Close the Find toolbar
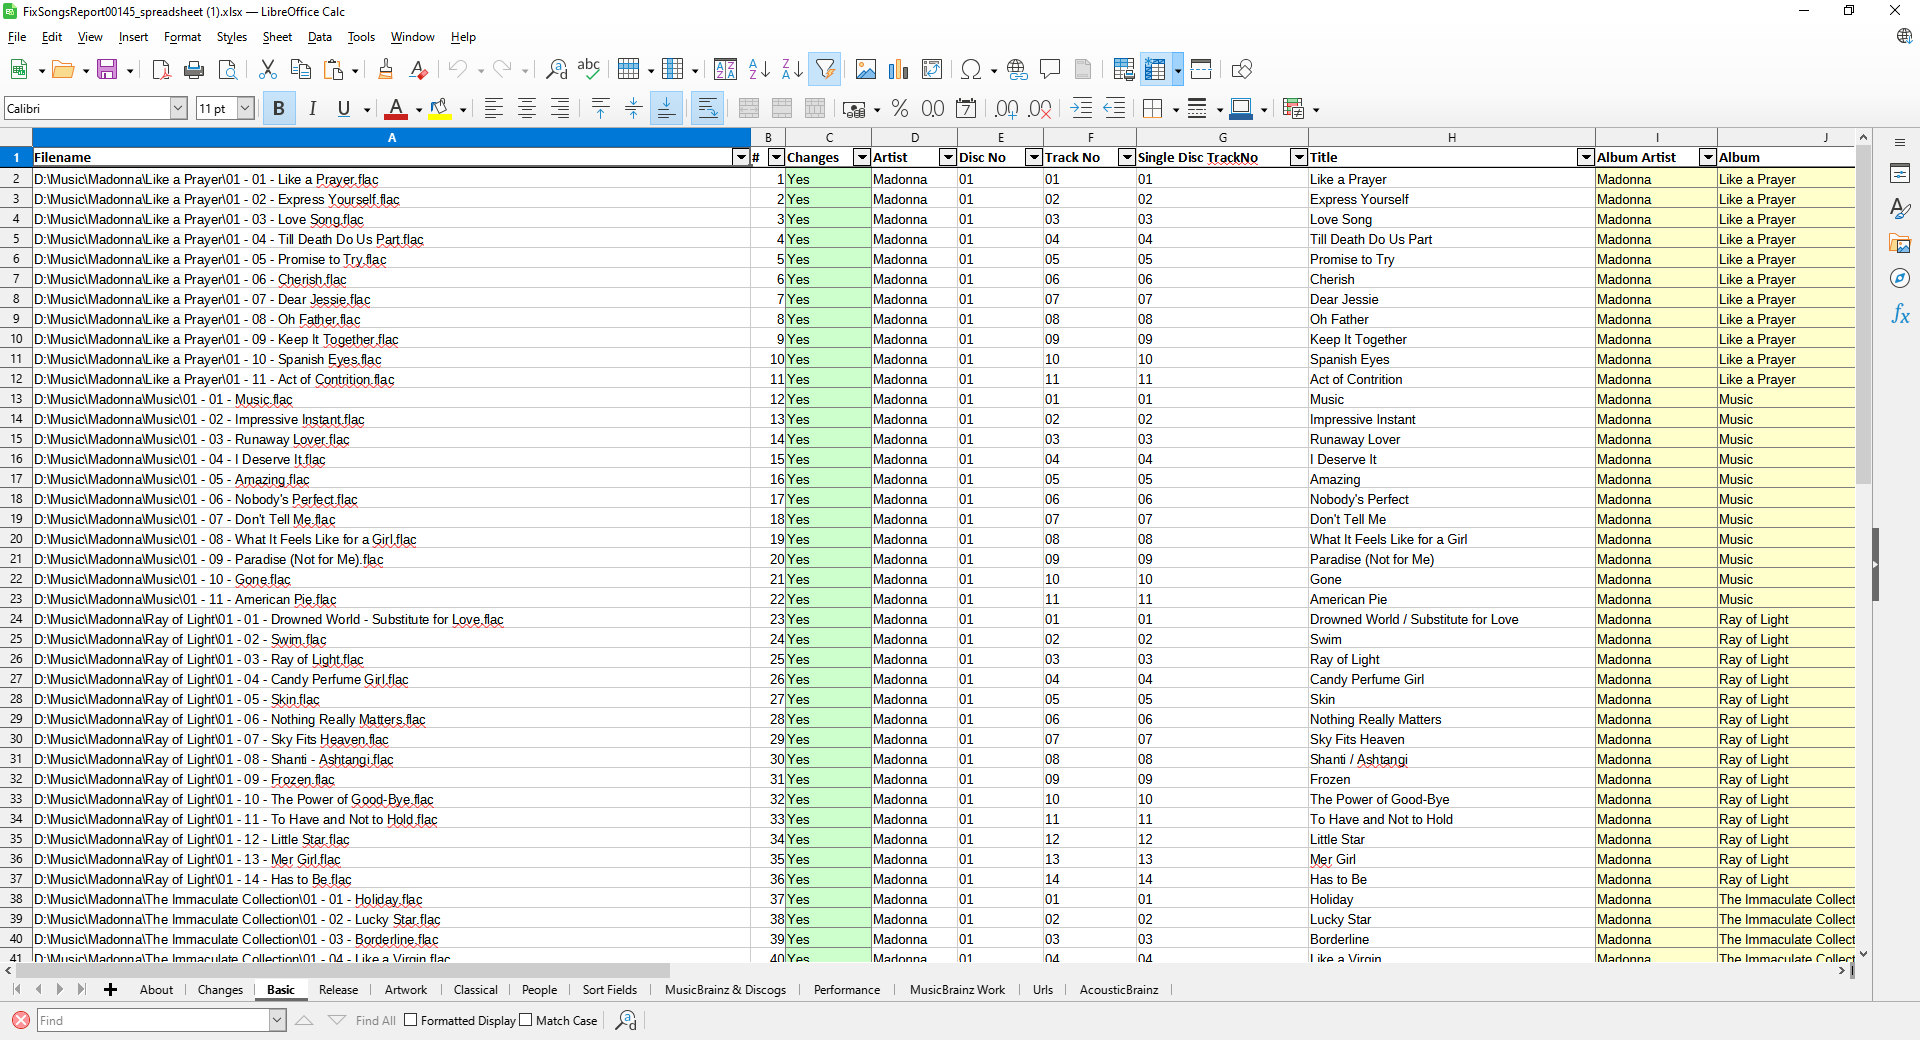1920x1040 pixels. tap(20, 1020)
